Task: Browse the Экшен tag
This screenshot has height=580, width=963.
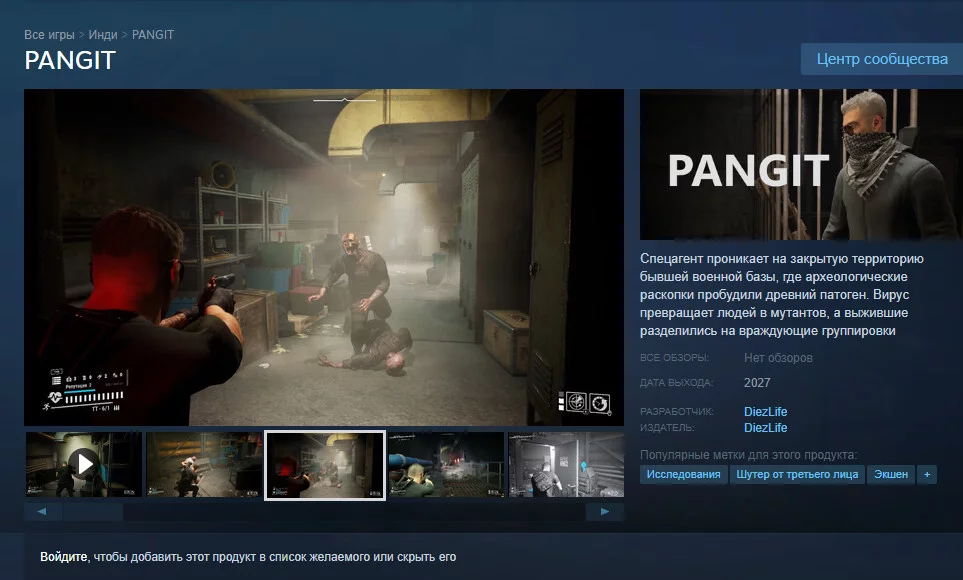Action: (890, 474)
